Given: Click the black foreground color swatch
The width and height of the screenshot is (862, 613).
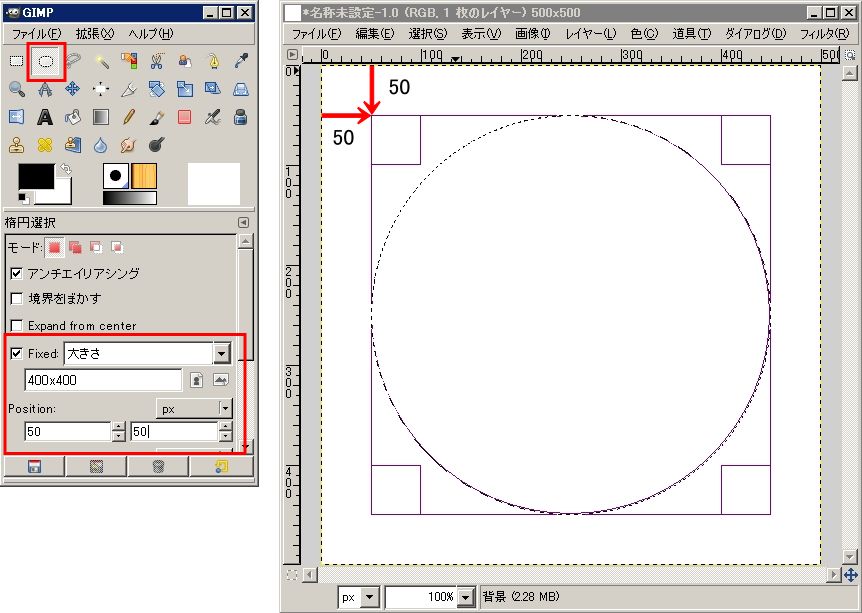Looking at the screenshot, I should [x=36, y=176].
